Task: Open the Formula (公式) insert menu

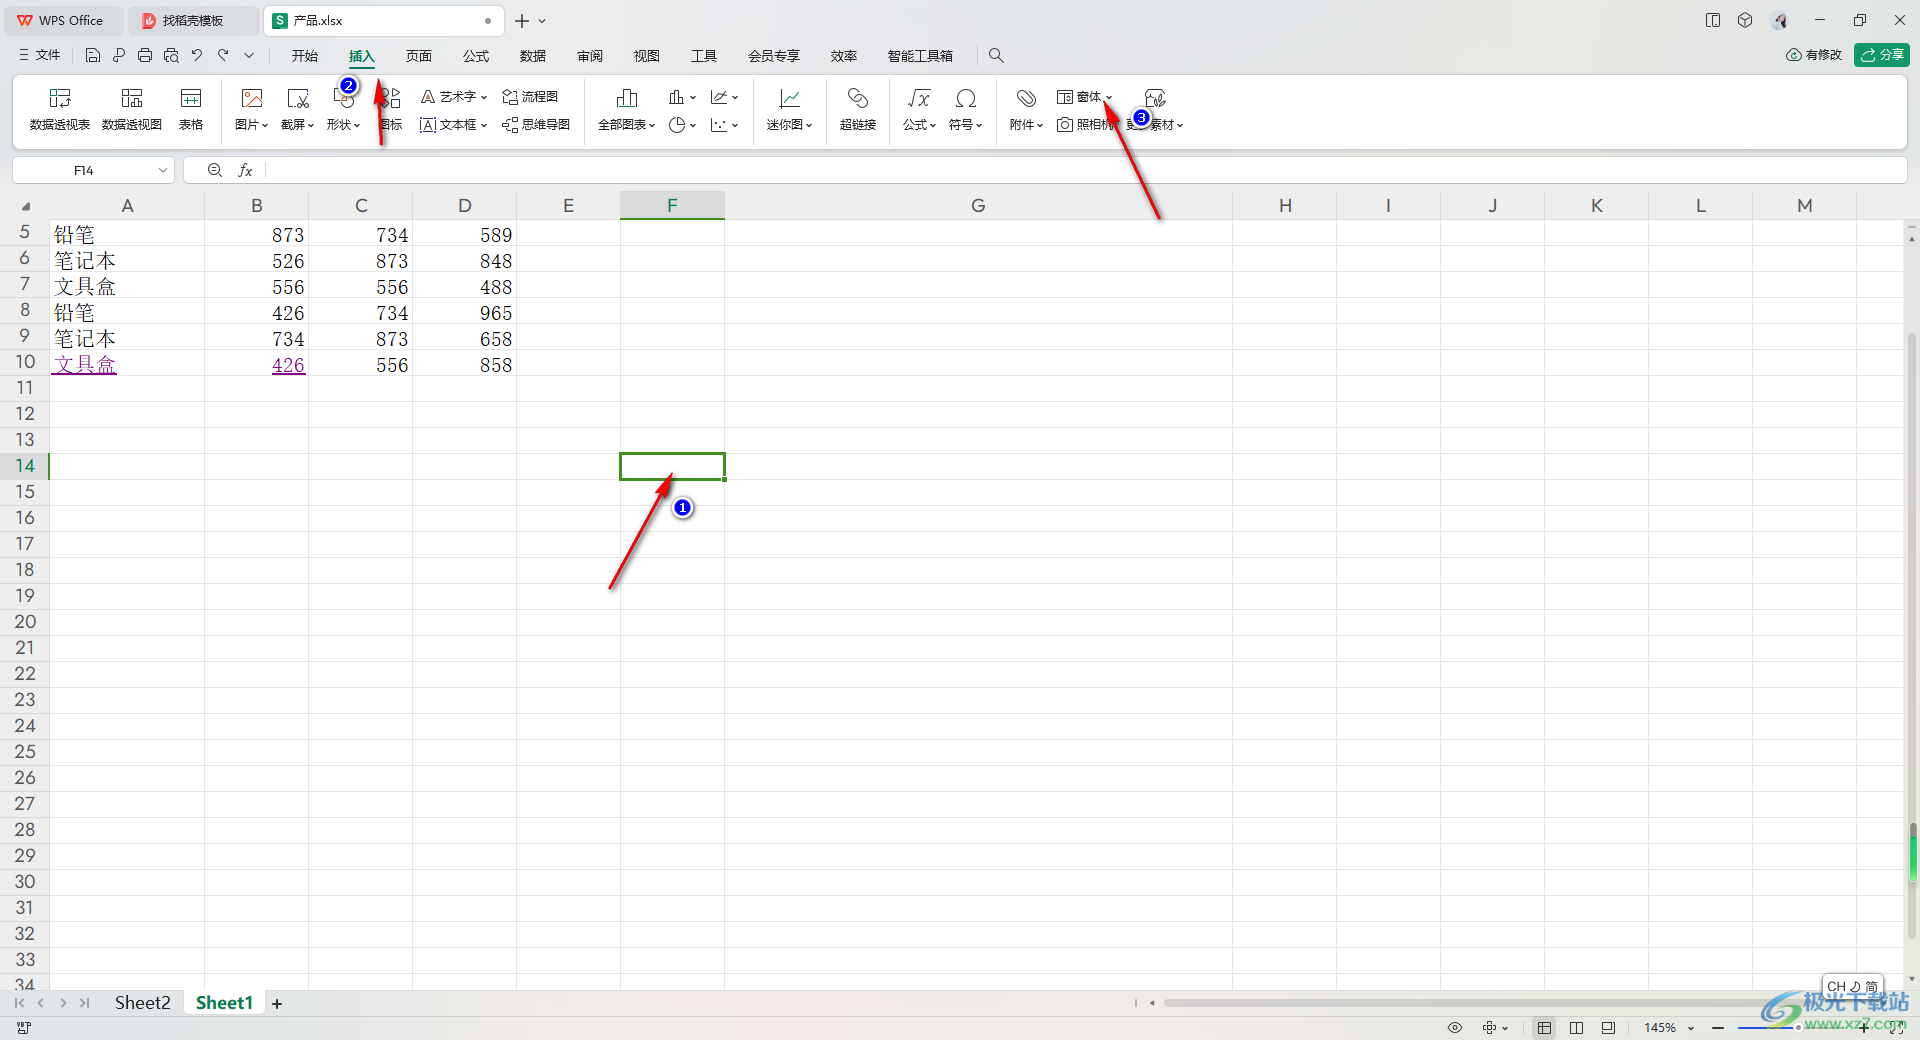Action: [x=919, y=109]
